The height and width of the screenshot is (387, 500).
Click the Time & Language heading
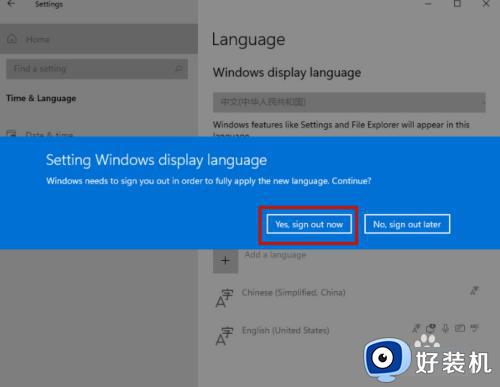point(41,98)
